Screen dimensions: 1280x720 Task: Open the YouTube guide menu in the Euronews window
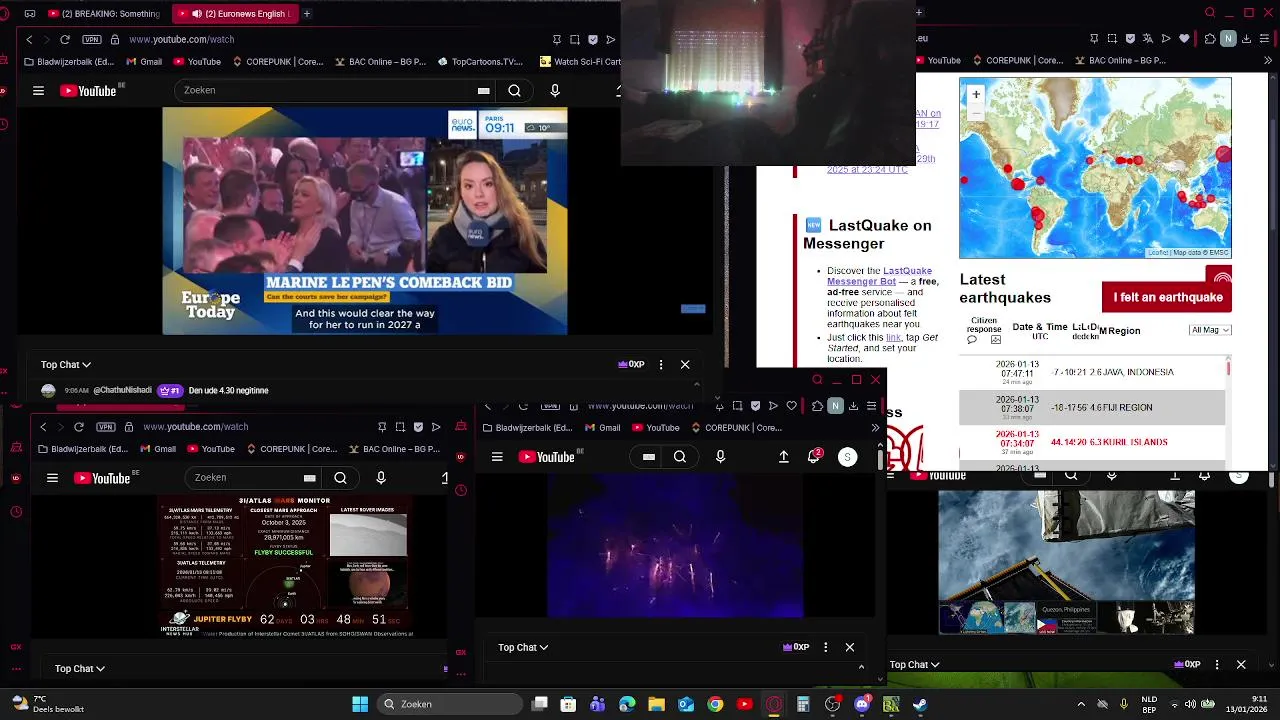click(x=38, y=90)
